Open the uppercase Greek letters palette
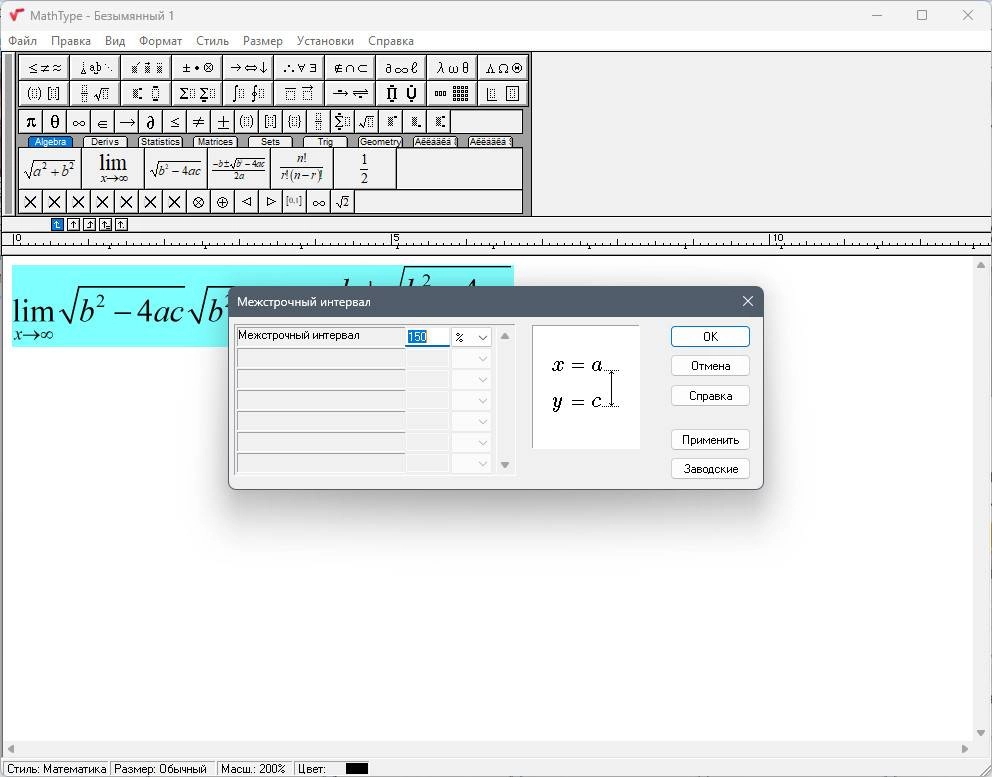The width and height of the screenshot is (992, 777). [503, 68]
